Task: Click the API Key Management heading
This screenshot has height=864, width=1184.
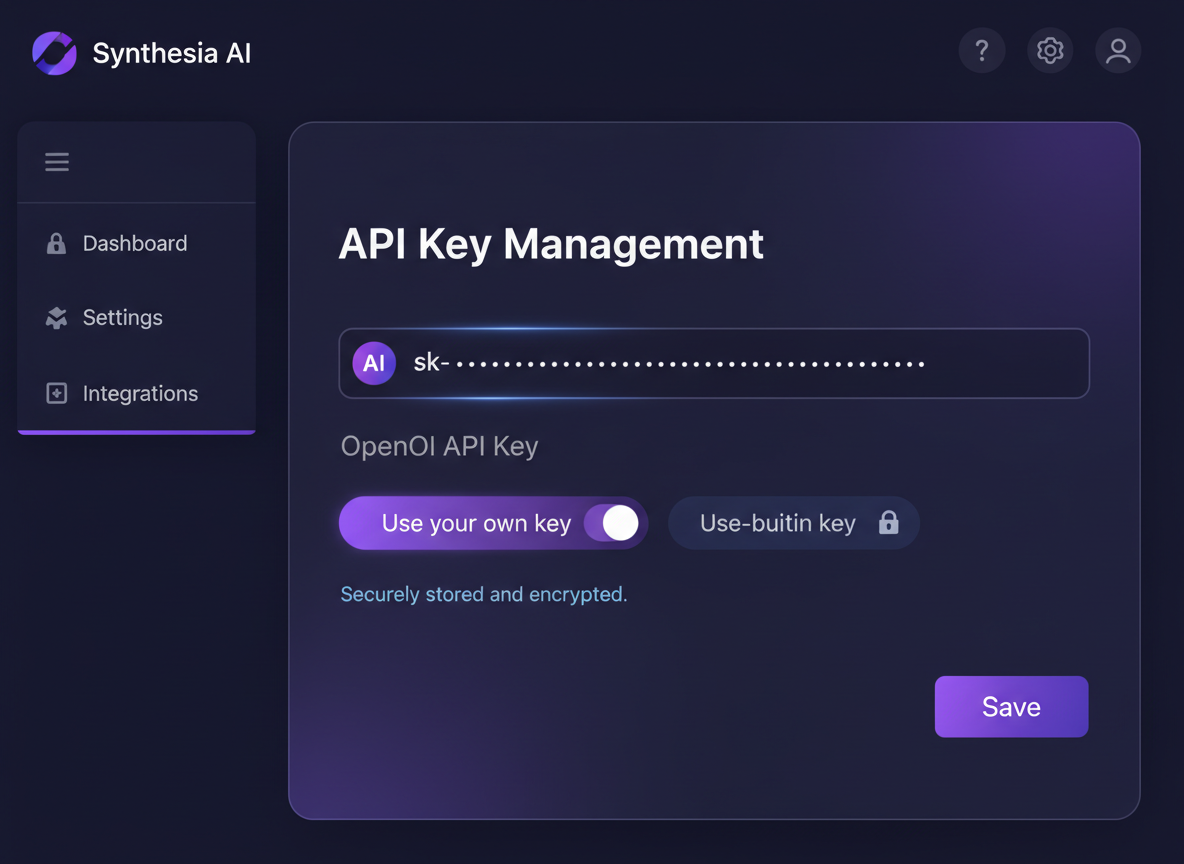Action: (550, 245)
